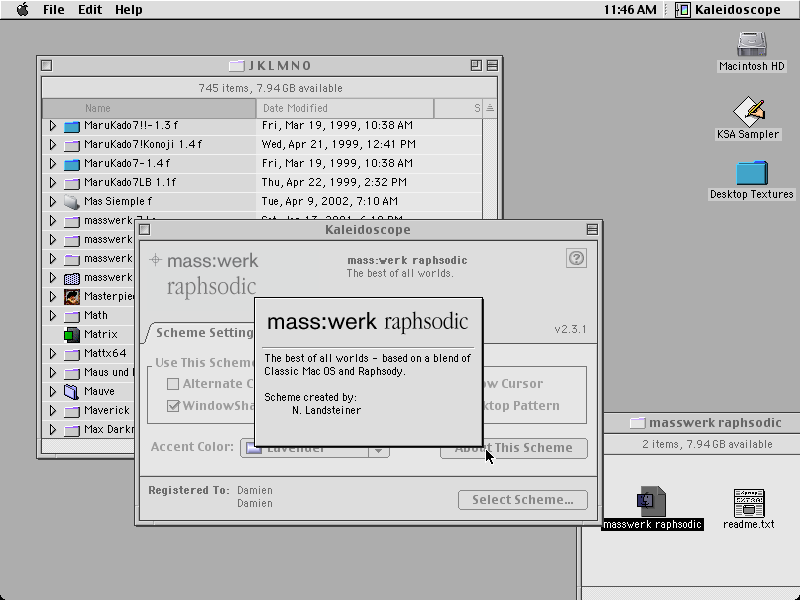
Task: Click 745 items, 7.94 GB available status
Action: pyautogui.click(x=270, y=88)
